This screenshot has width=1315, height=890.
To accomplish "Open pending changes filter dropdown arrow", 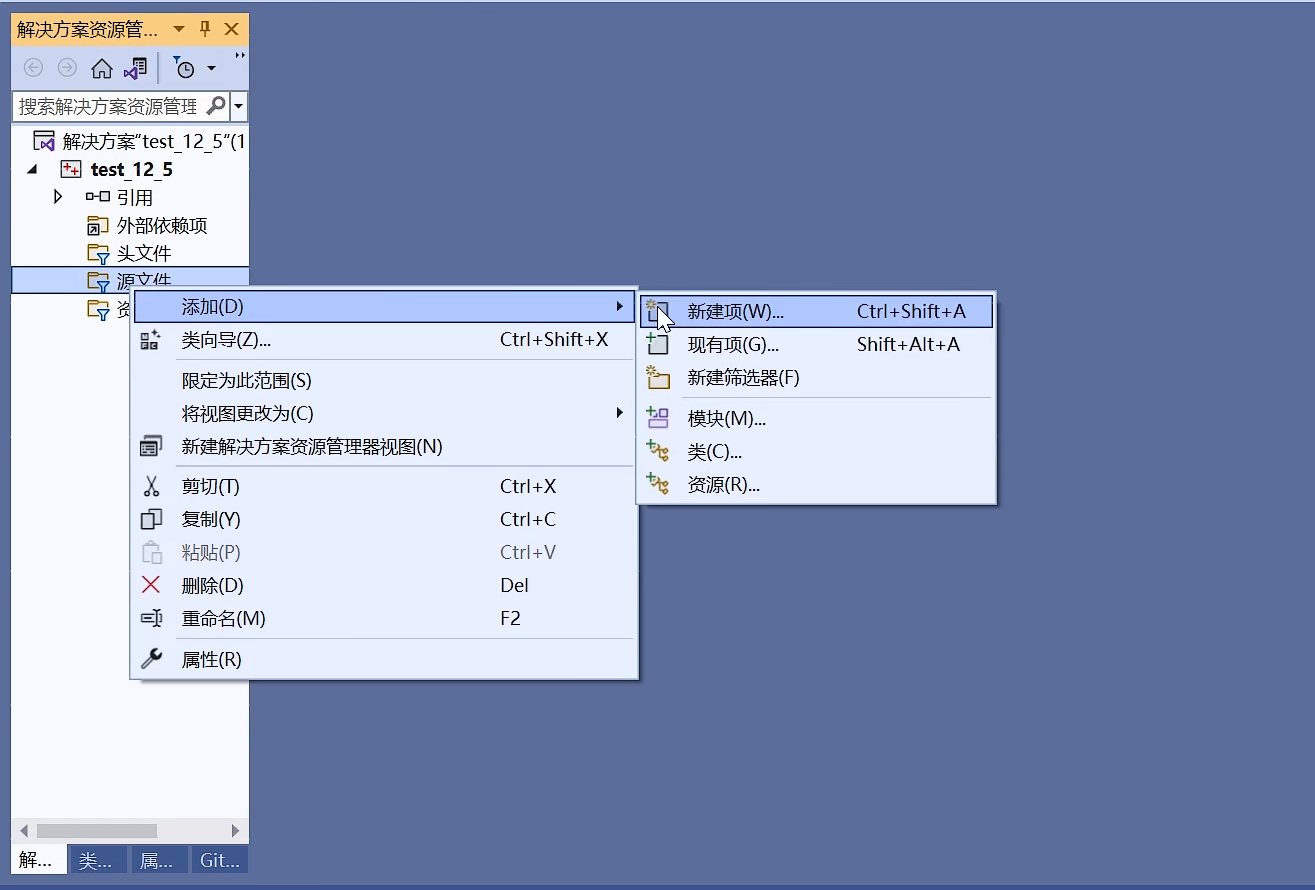I will (211, 68).
